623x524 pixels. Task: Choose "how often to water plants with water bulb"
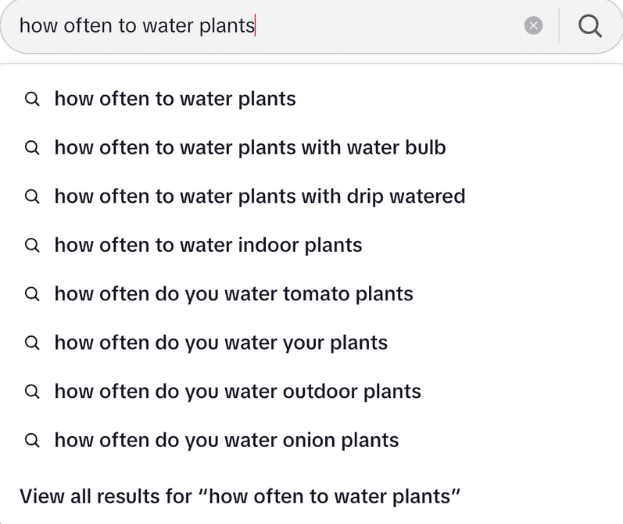tap(250, 148)
